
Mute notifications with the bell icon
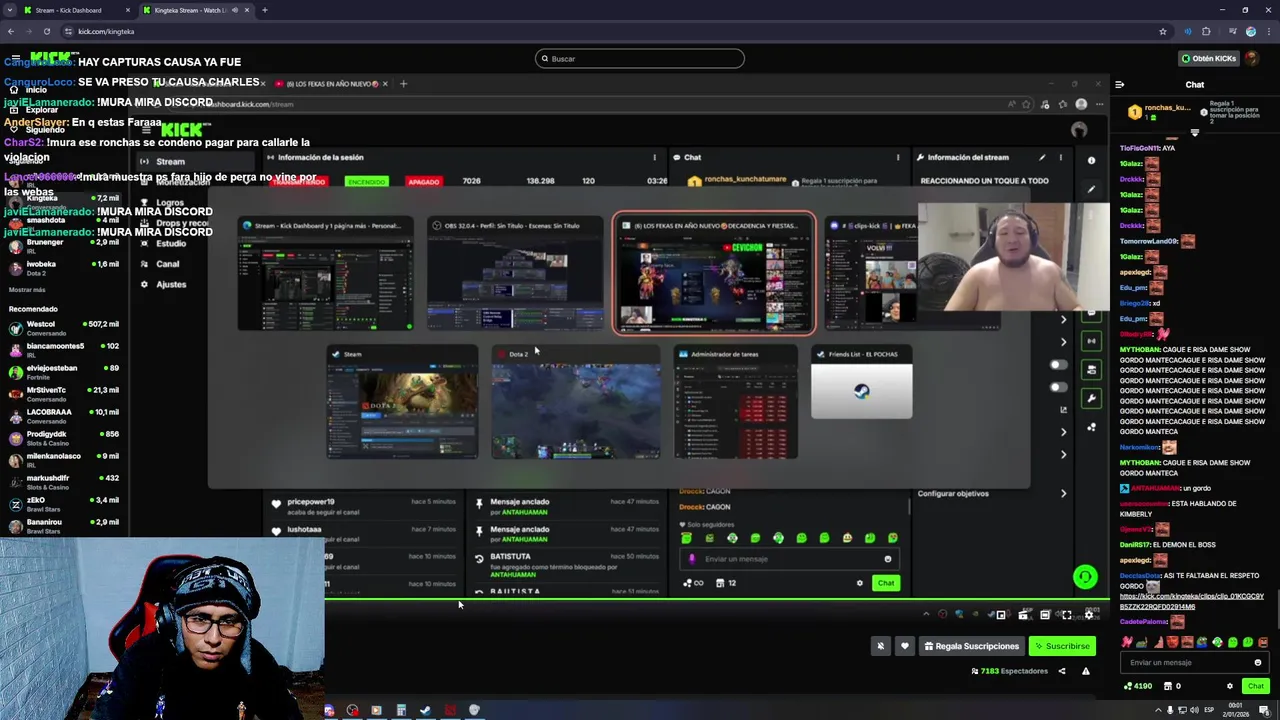(x=881, y=646)
